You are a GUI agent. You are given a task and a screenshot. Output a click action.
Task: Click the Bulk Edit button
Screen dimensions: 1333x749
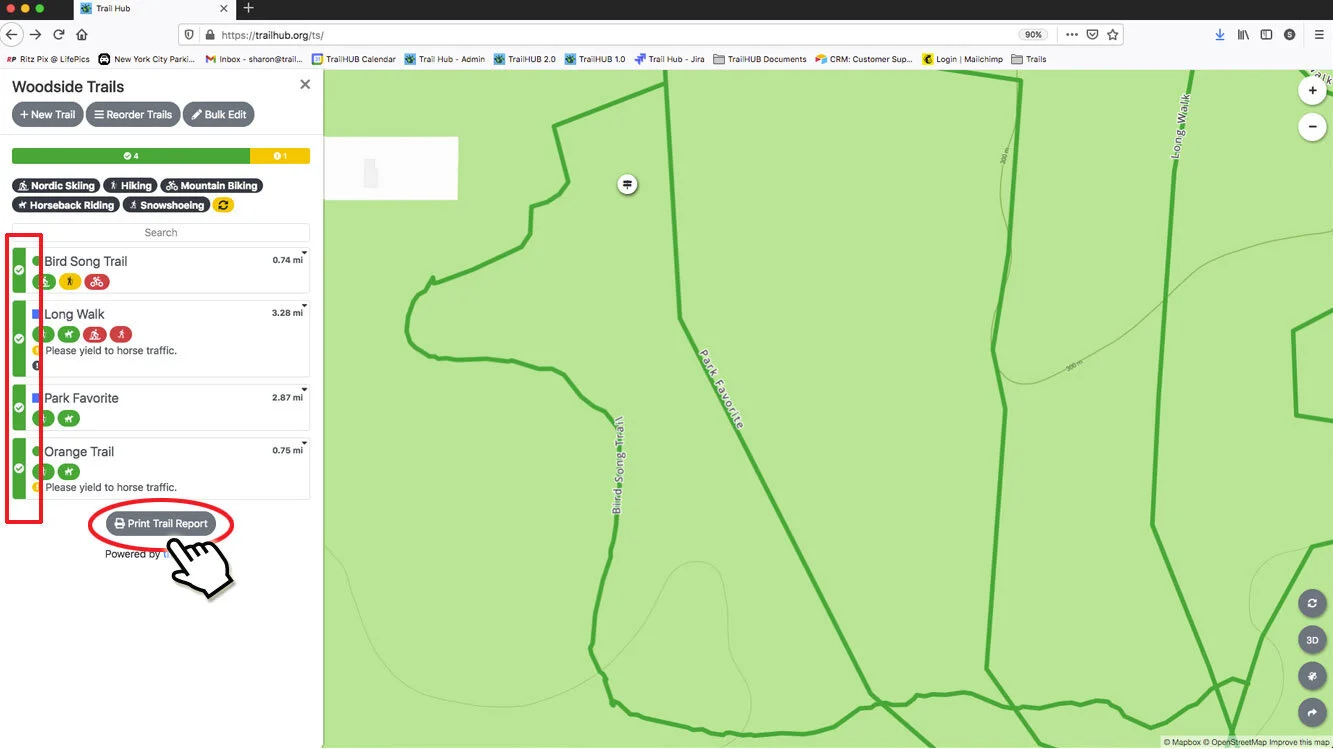[218, 115]
